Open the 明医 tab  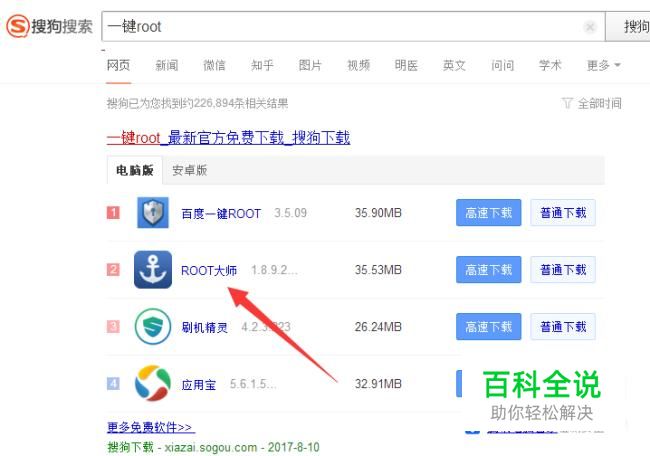coord(406,65)
